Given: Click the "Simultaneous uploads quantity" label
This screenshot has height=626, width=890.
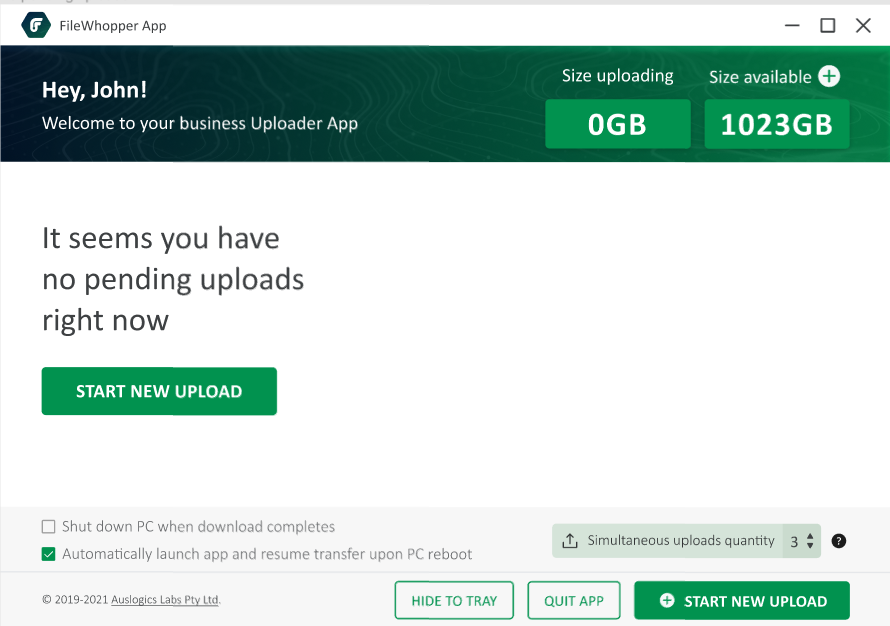Looking at the screenshot, I should 681,540.
